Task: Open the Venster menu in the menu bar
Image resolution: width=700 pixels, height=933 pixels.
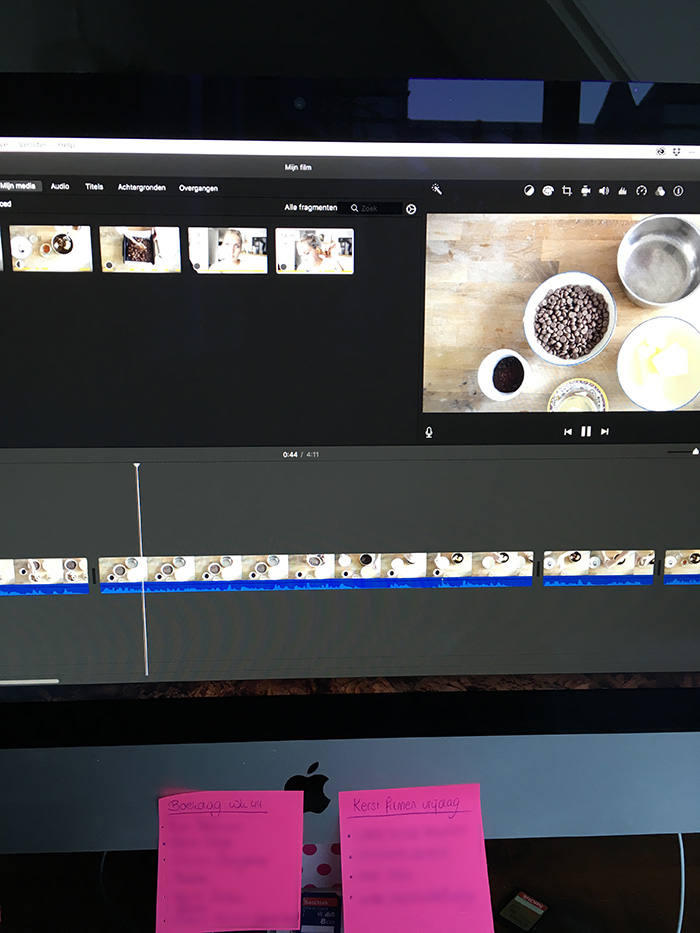Action: click(x=32, y=145)
